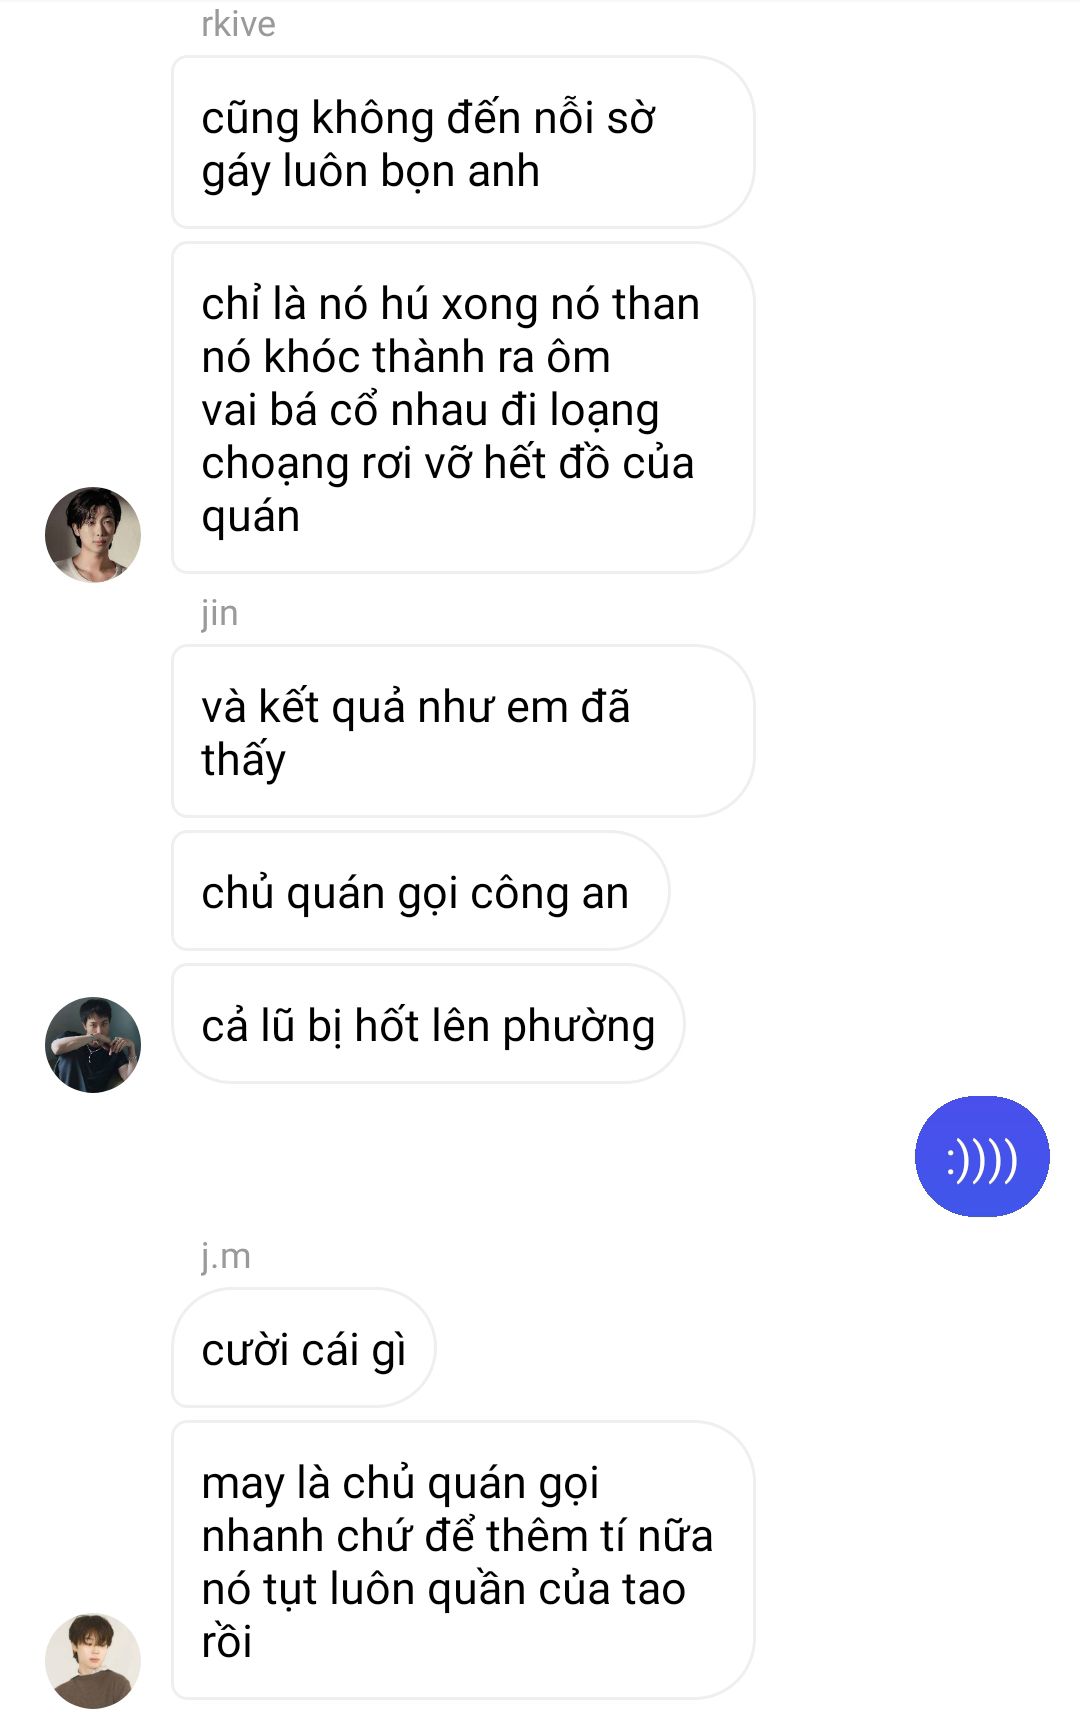Screen dimensions: 1080x1714
Task: Click the 'nó tụt luôn quần của tao' line
Action: click(443, 1588)
